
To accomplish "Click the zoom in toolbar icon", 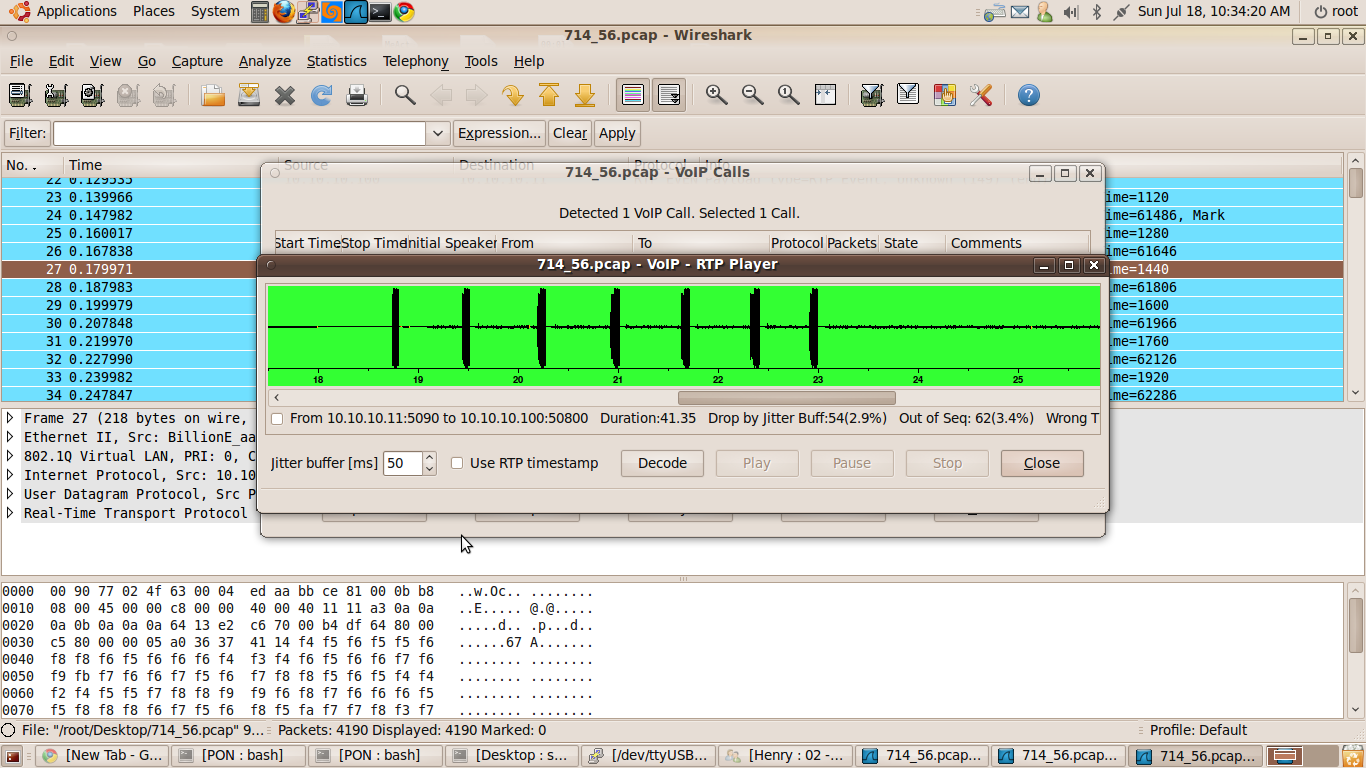I will coord(716,95).
